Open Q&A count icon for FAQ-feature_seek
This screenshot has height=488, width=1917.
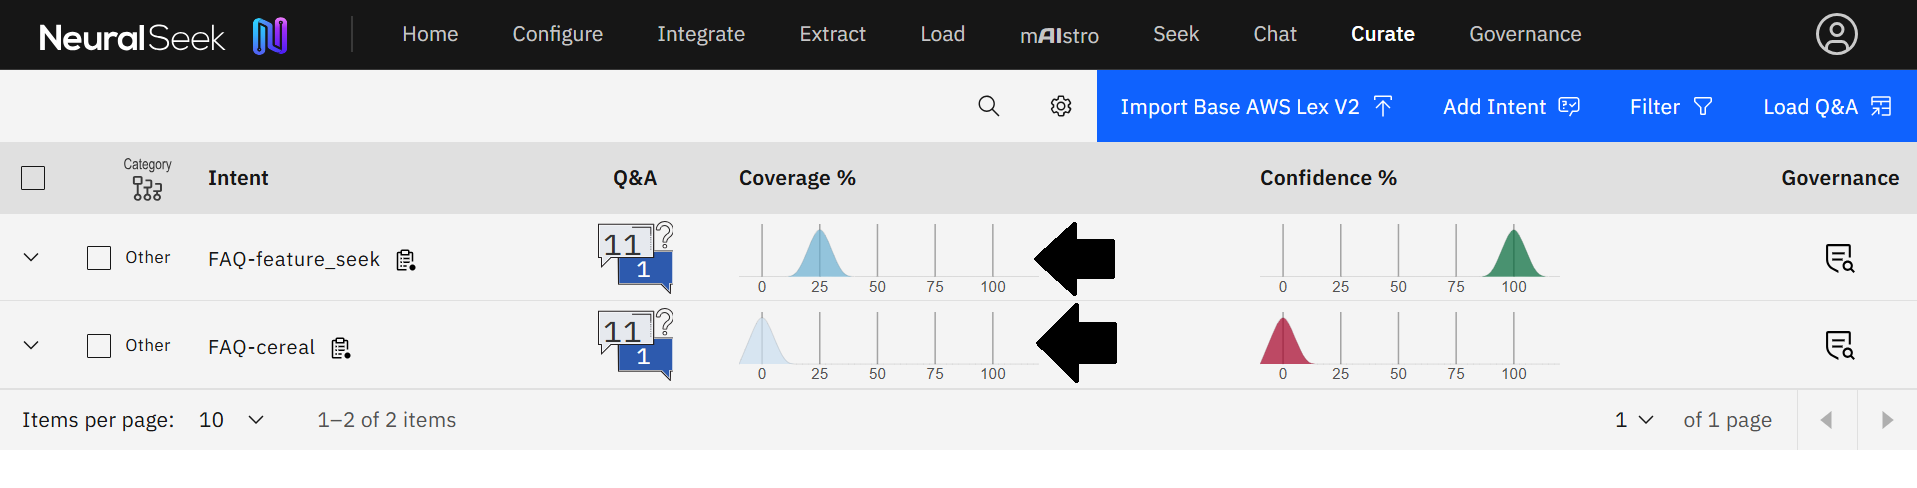636,257
